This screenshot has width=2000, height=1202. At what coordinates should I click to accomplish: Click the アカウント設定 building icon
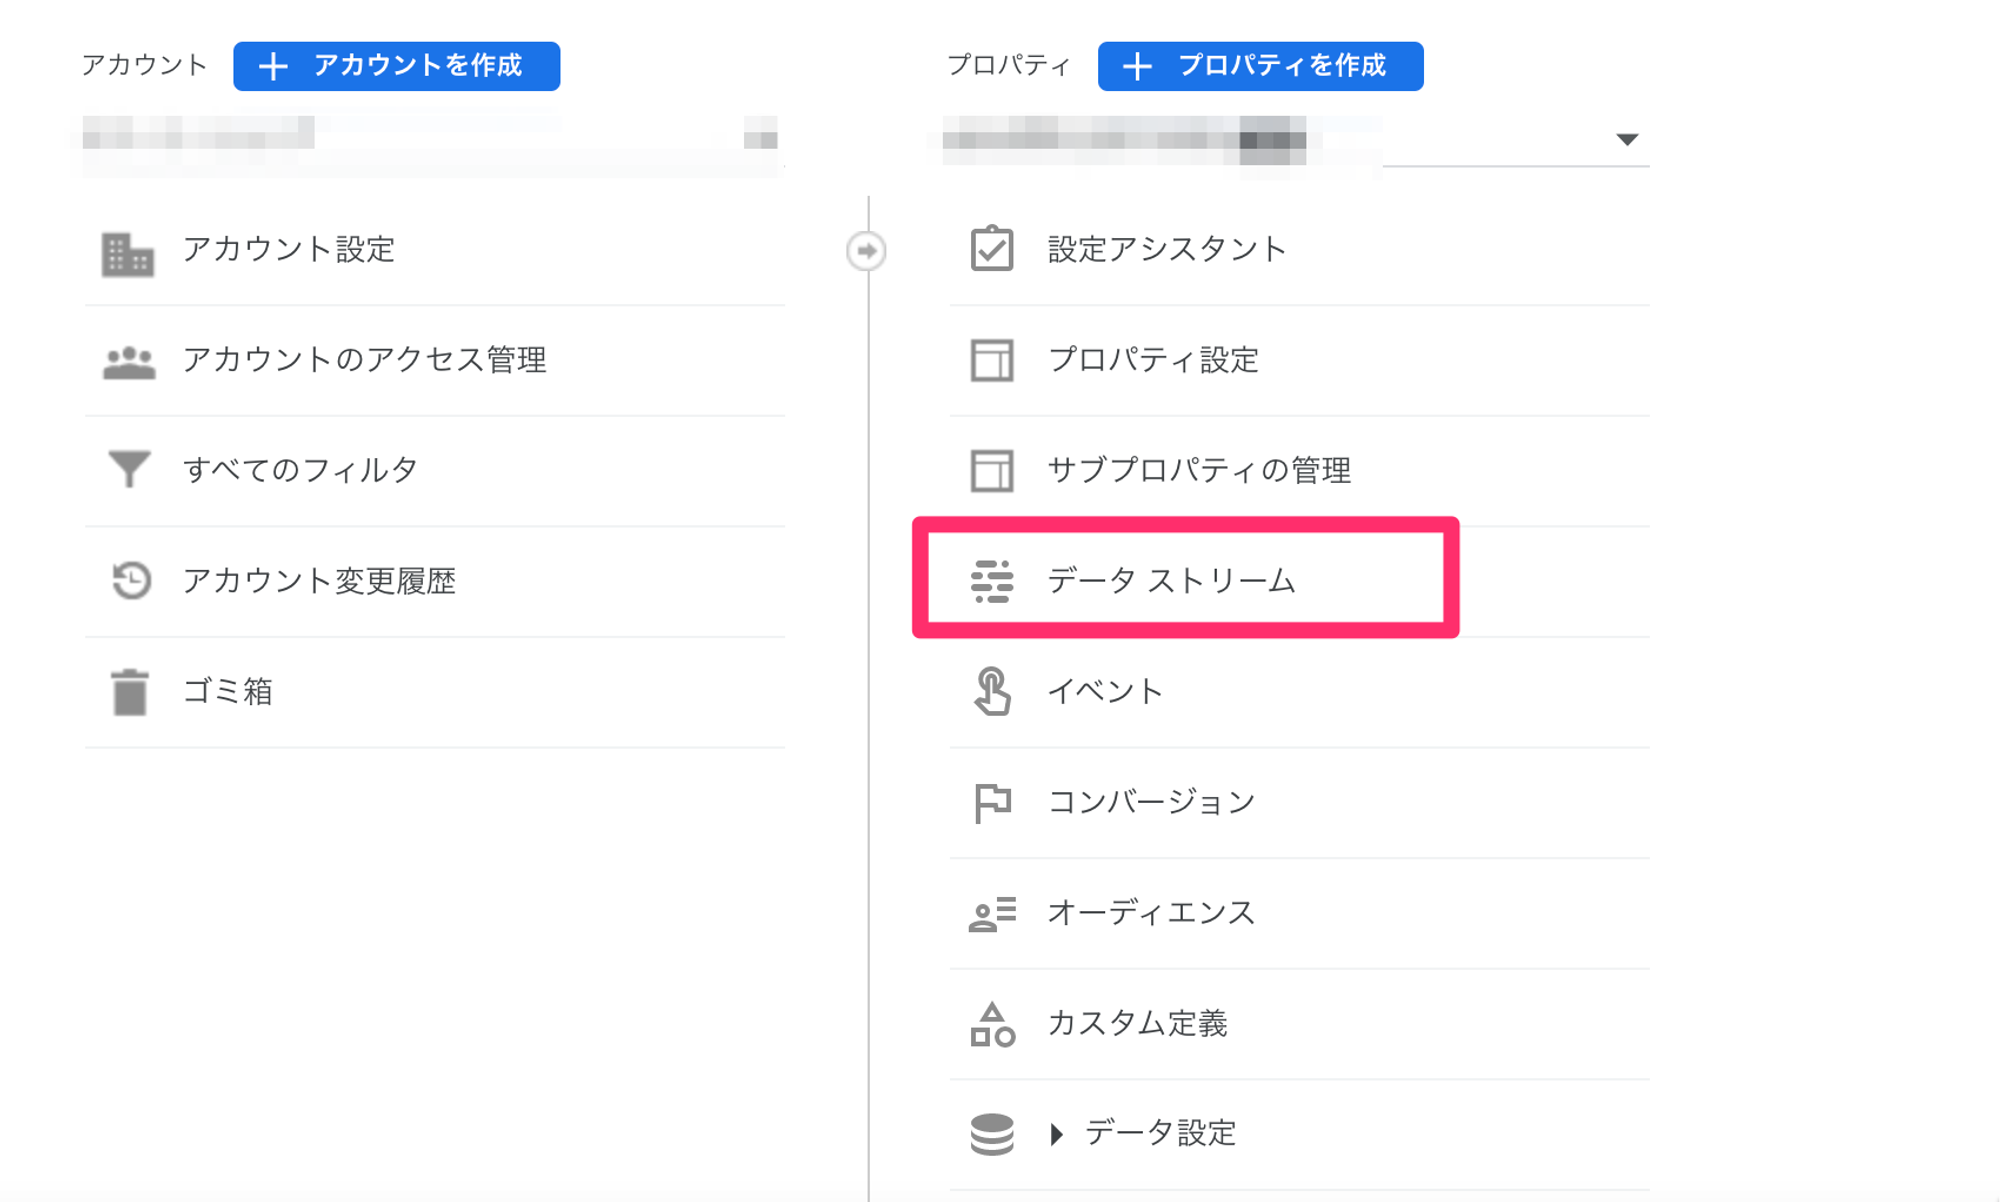(128, 254)
